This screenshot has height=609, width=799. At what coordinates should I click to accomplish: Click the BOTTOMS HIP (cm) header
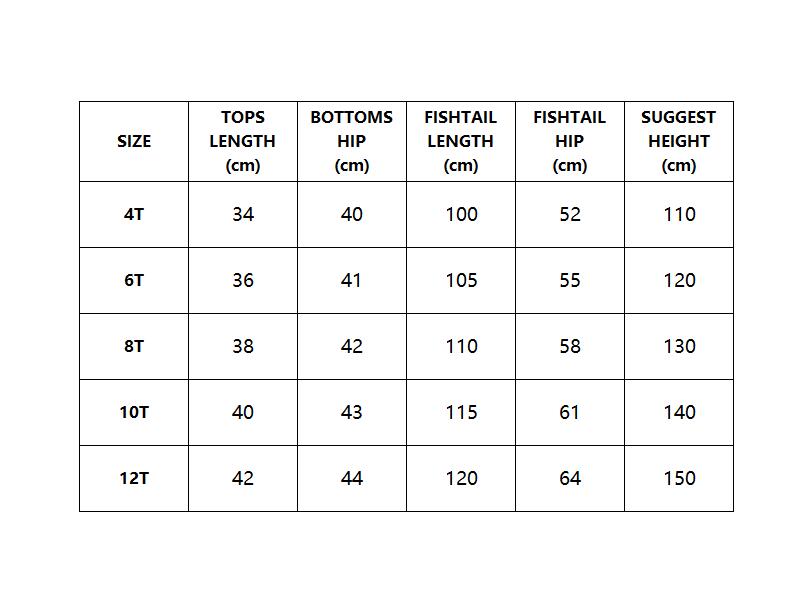[x=352, y=141]
